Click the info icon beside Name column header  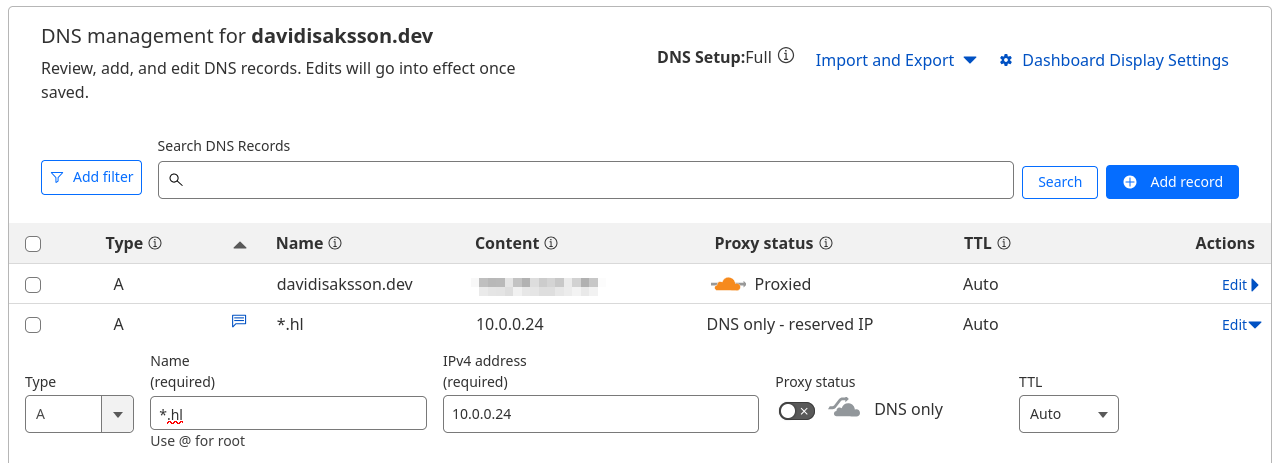(335, 243)
